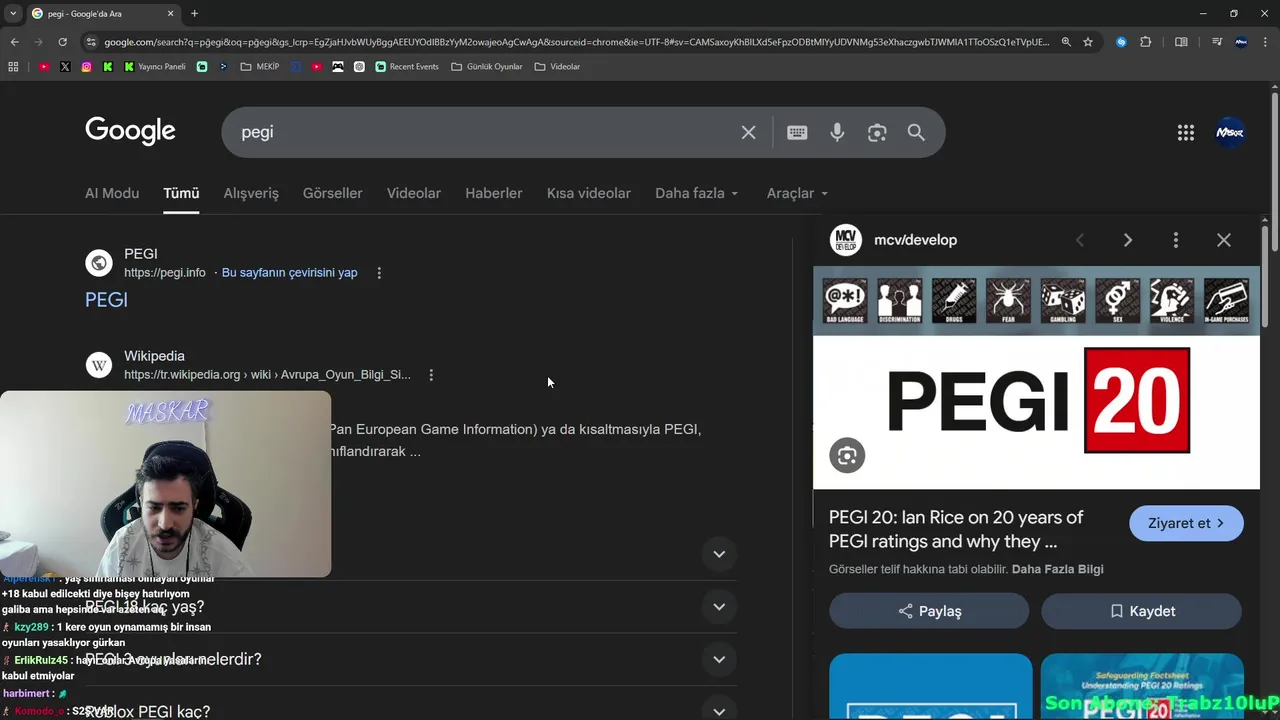Open the Safeguarding Factsheet related thumbnail
The image size is (1280, 720).
(1142, 686)
